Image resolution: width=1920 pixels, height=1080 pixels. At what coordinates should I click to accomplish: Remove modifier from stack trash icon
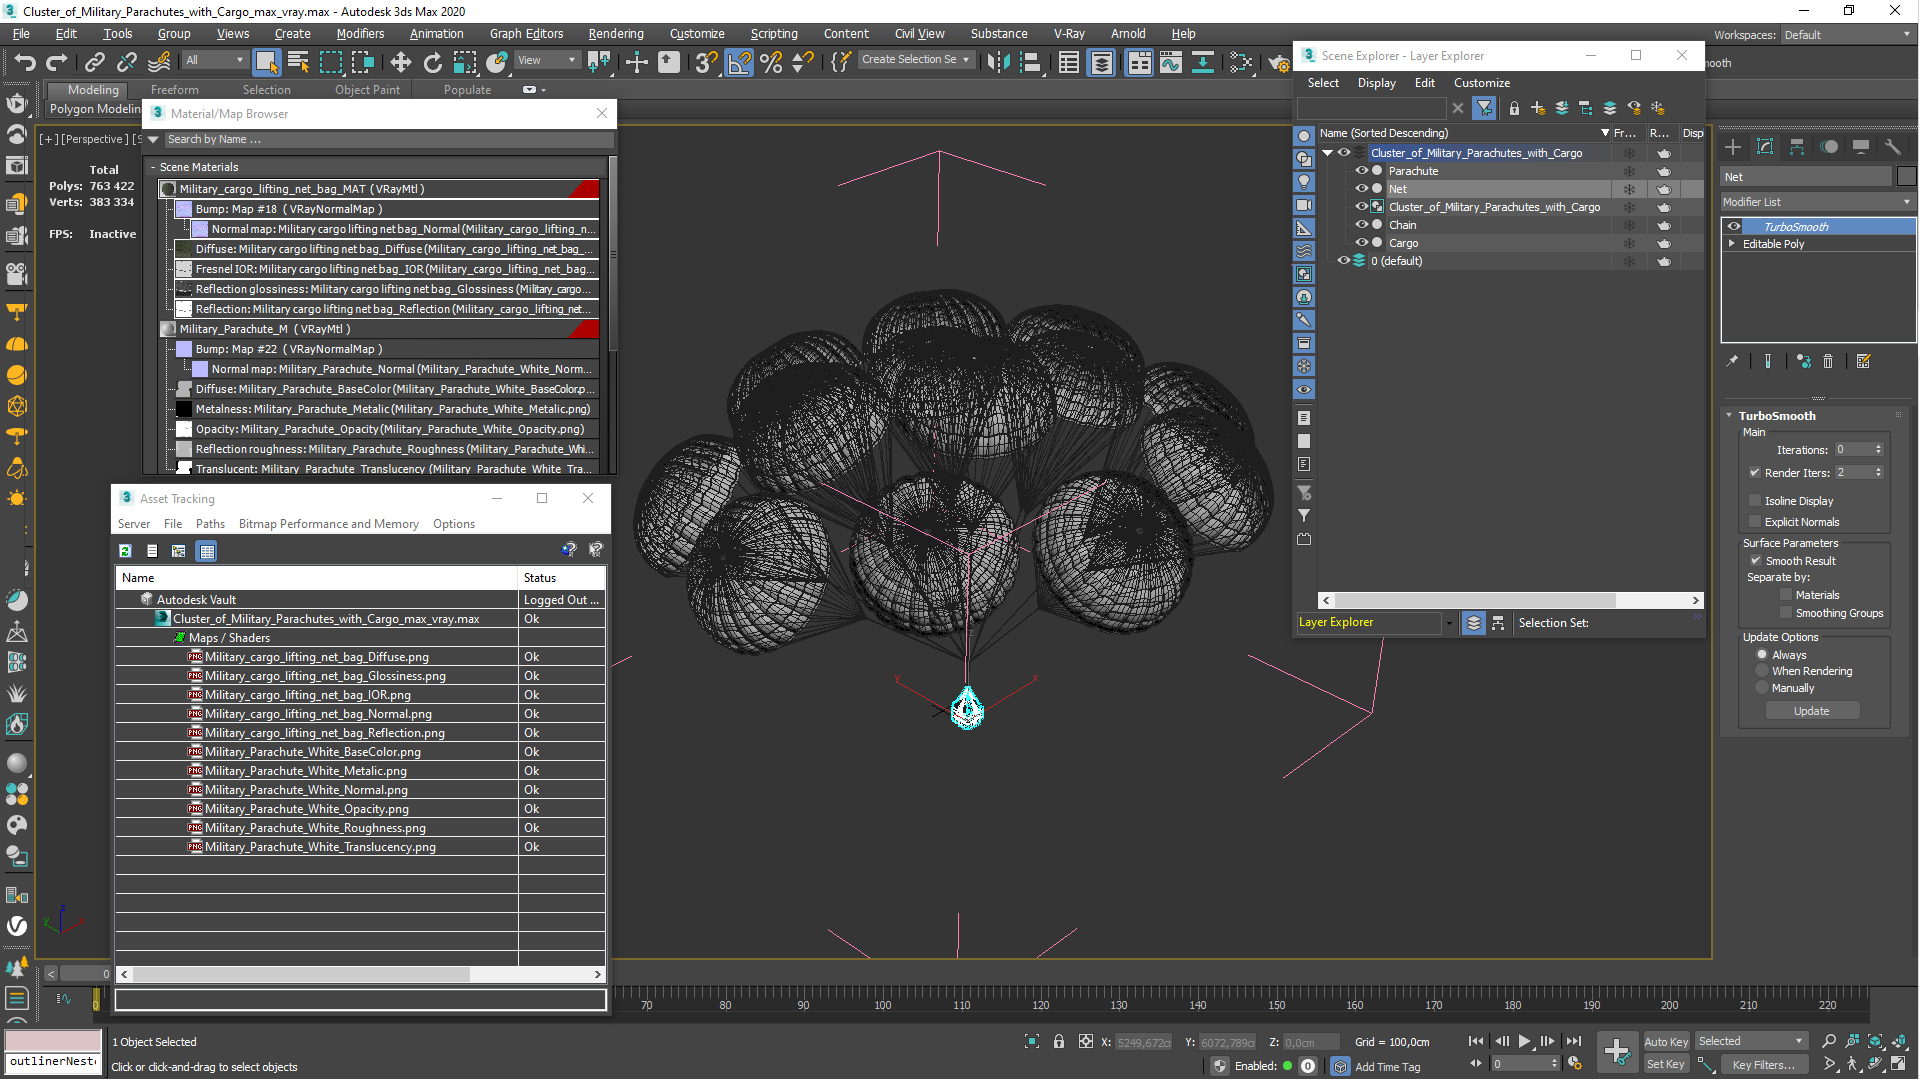(1828, 362)
